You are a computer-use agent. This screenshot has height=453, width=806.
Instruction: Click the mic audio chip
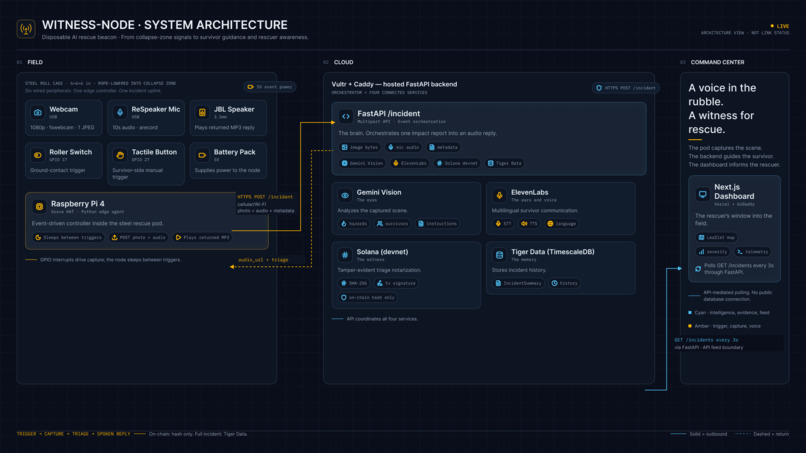404,147
